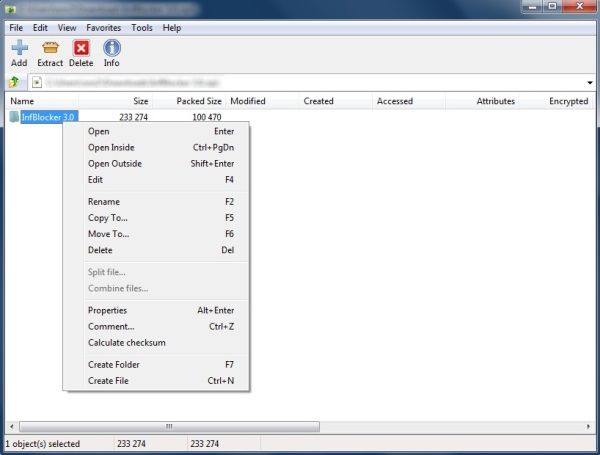Select Delete in the context menu
The height and width of the screenshot is (455, 600).
coord(156,250)
